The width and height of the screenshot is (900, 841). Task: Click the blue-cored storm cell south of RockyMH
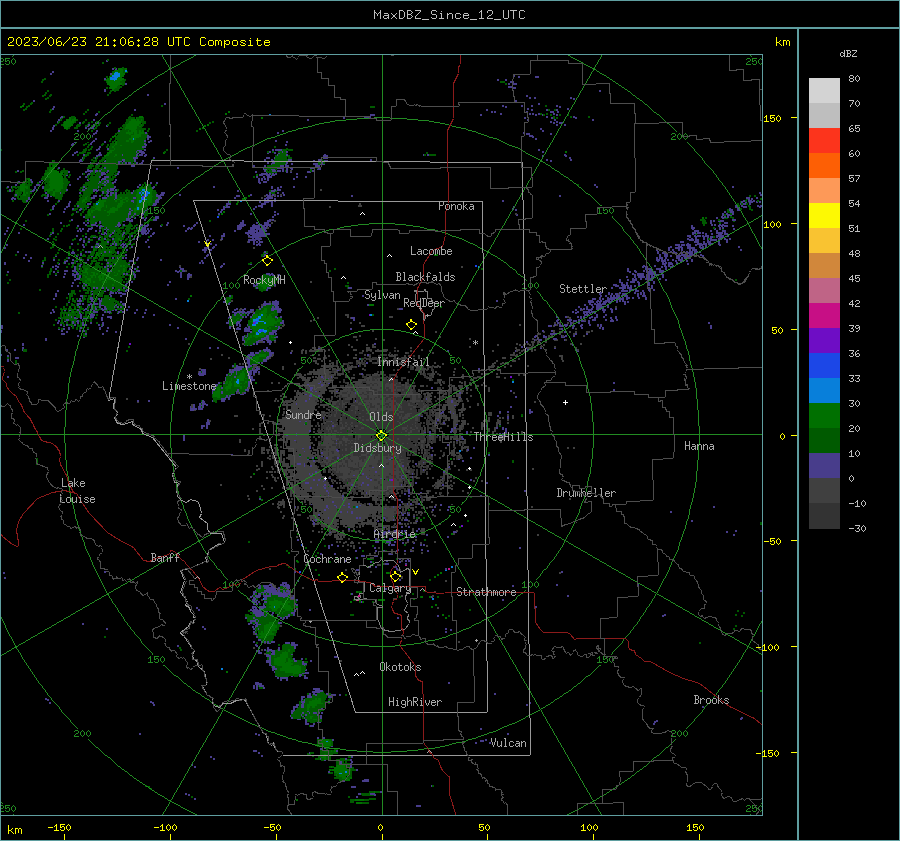(x=263, y=324)
